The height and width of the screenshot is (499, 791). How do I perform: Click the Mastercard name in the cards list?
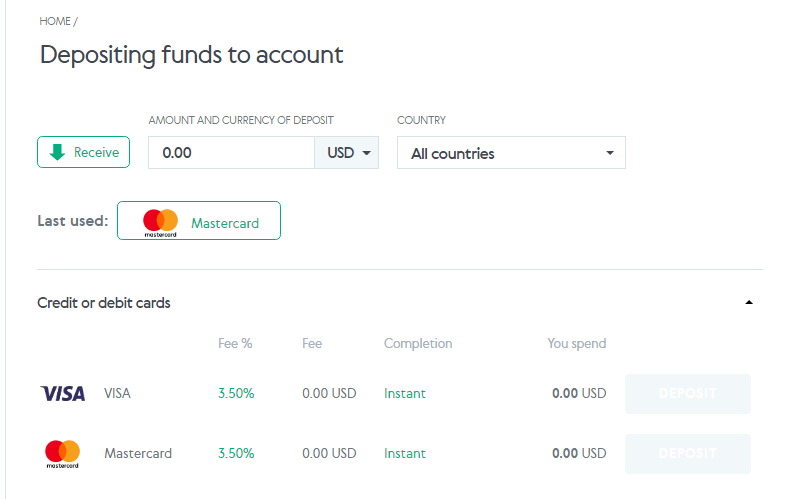[x=138, y=454]
